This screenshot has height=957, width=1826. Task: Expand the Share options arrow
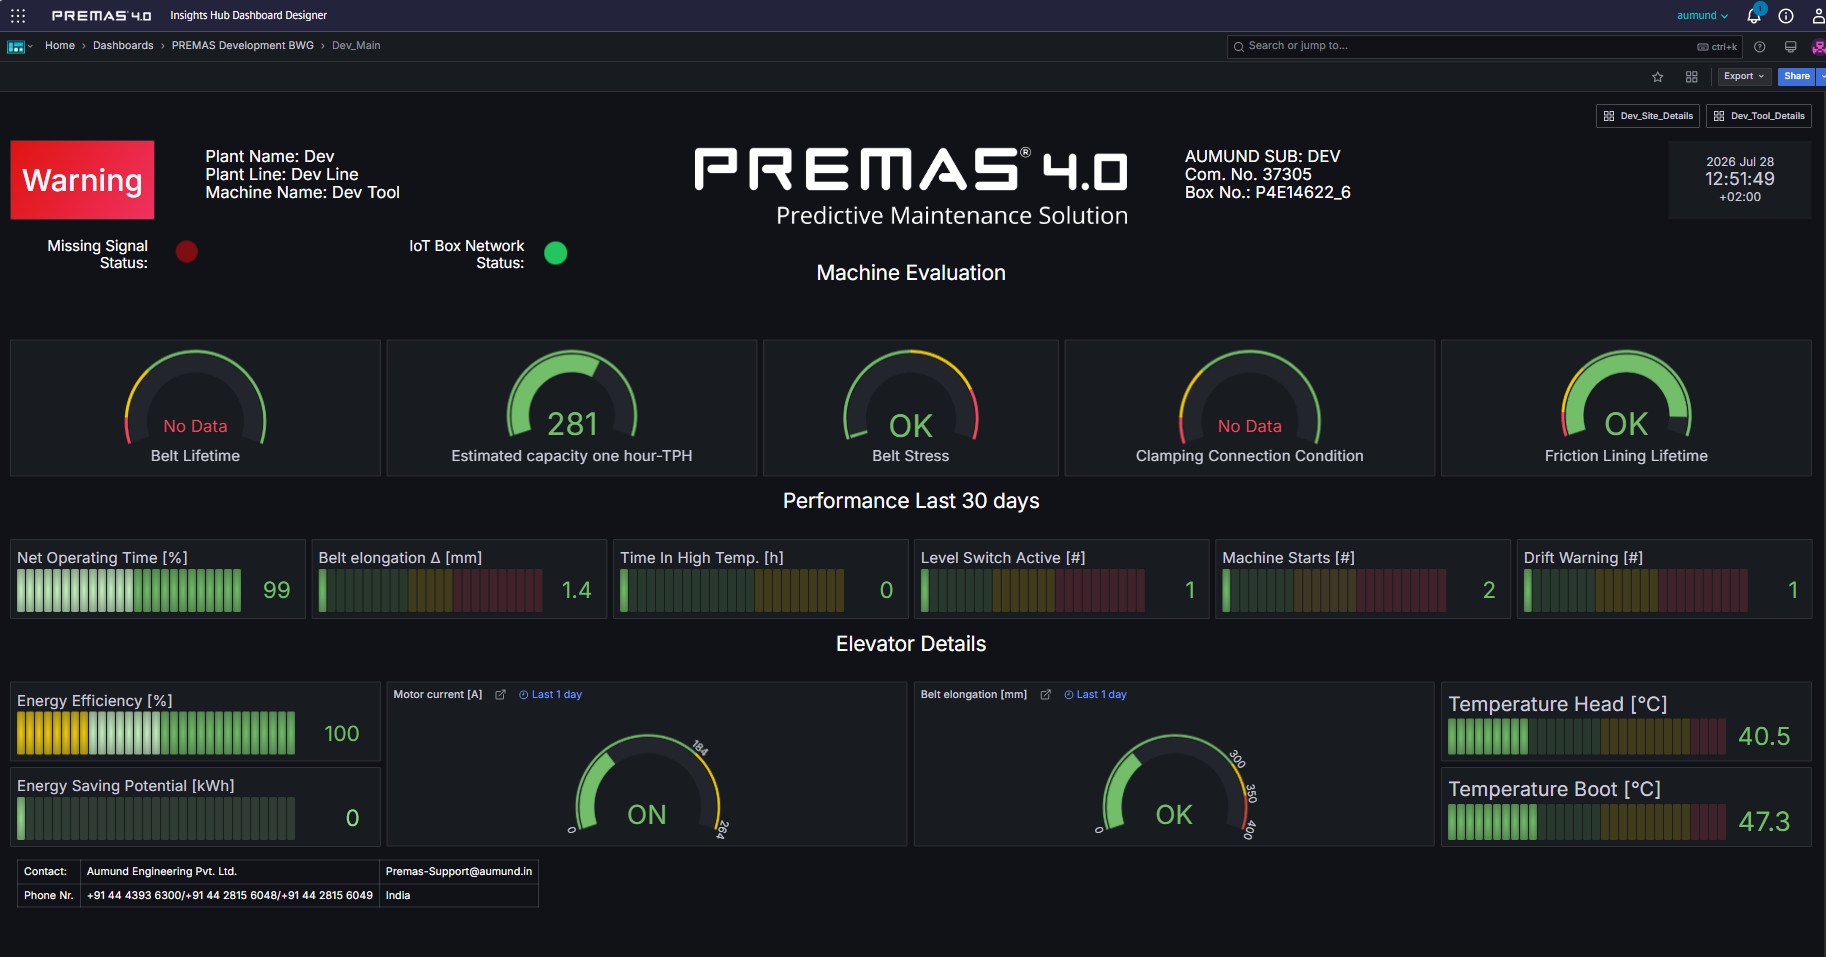[1822, 76]
